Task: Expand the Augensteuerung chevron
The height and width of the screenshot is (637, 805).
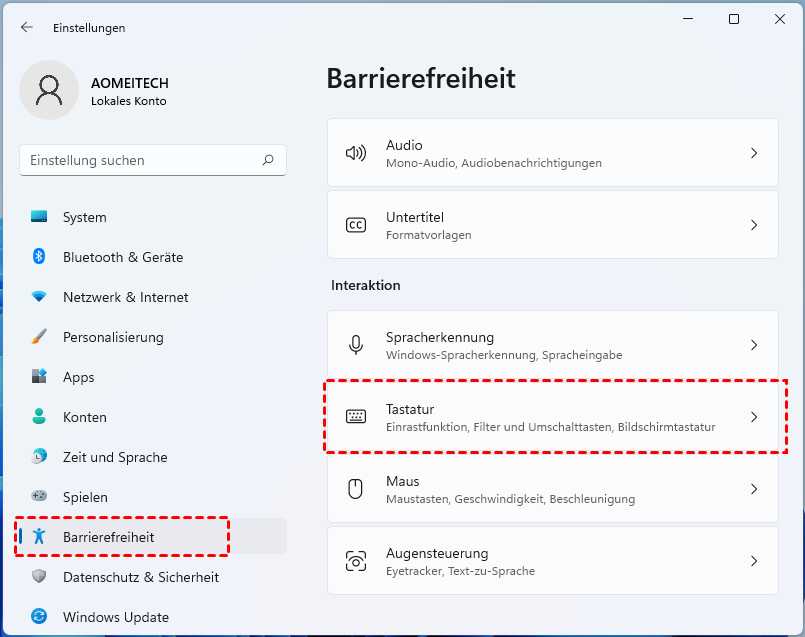Action: click(x=754, y=561)
